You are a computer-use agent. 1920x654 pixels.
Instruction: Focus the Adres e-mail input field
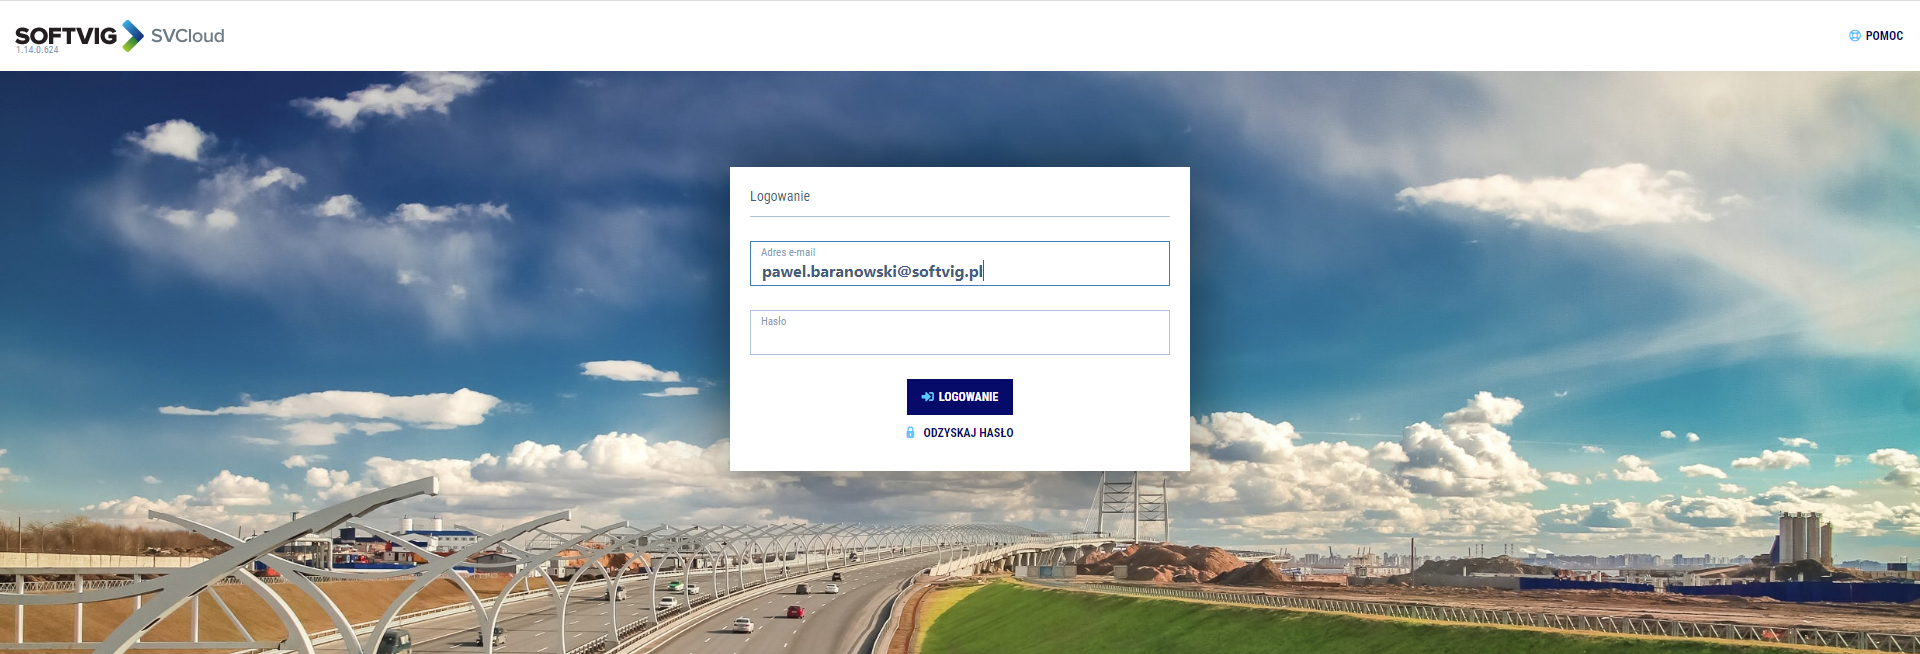960,263
